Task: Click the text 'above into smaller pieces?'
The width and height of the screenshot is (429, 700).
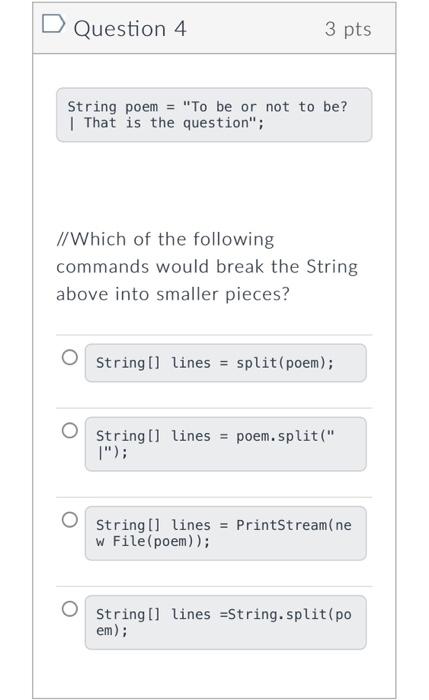Action: point(173,295)
